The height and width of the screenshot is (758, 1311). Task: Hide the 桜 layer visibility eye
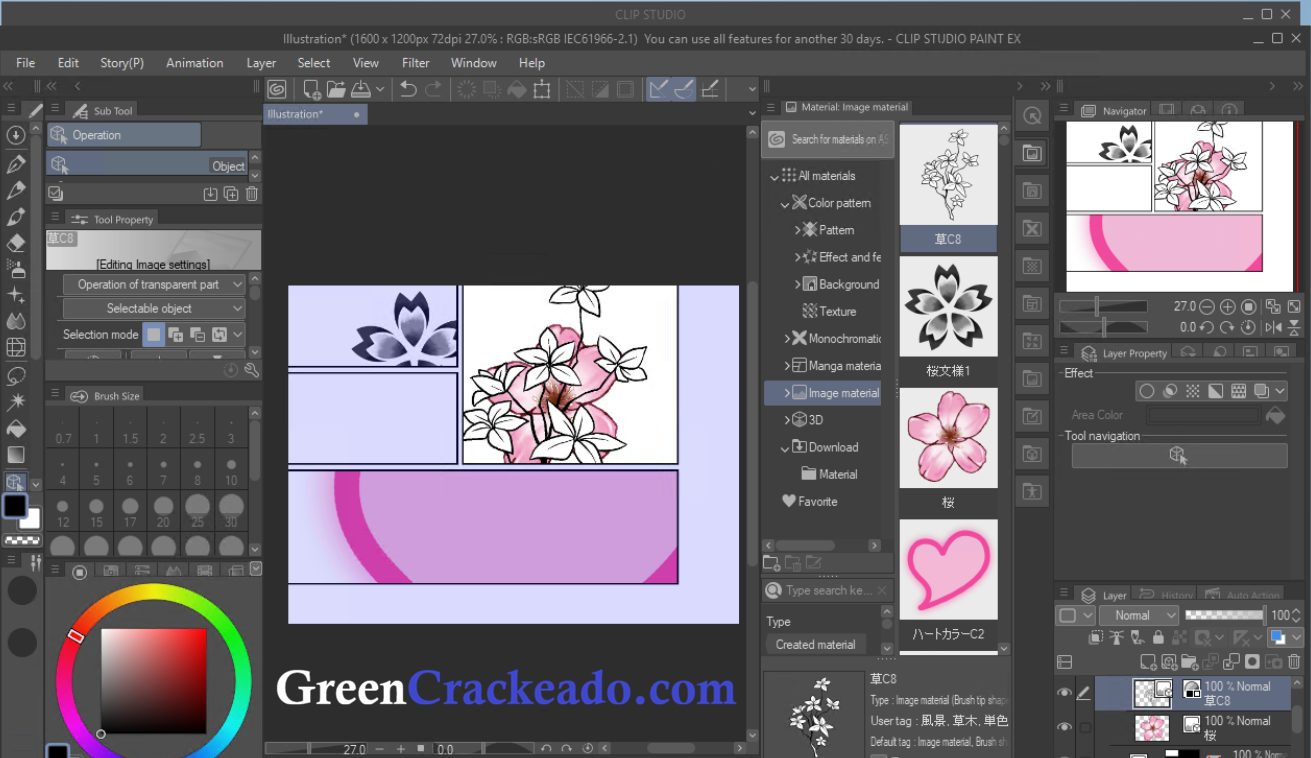(x=1063, y=725)
